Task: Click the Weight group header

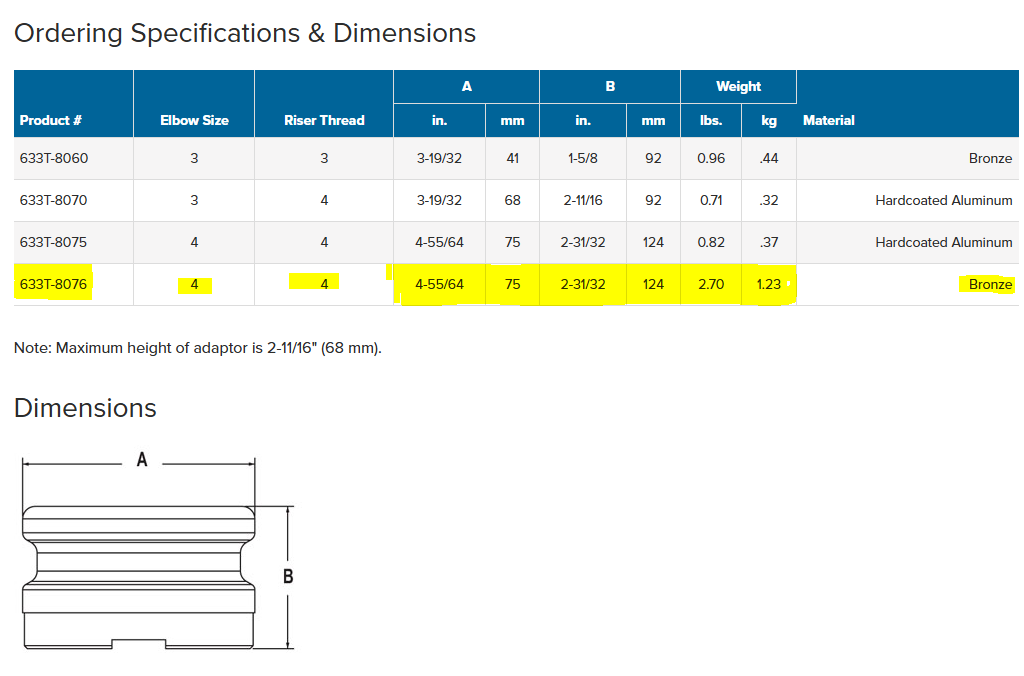Action: click(738, 86)
